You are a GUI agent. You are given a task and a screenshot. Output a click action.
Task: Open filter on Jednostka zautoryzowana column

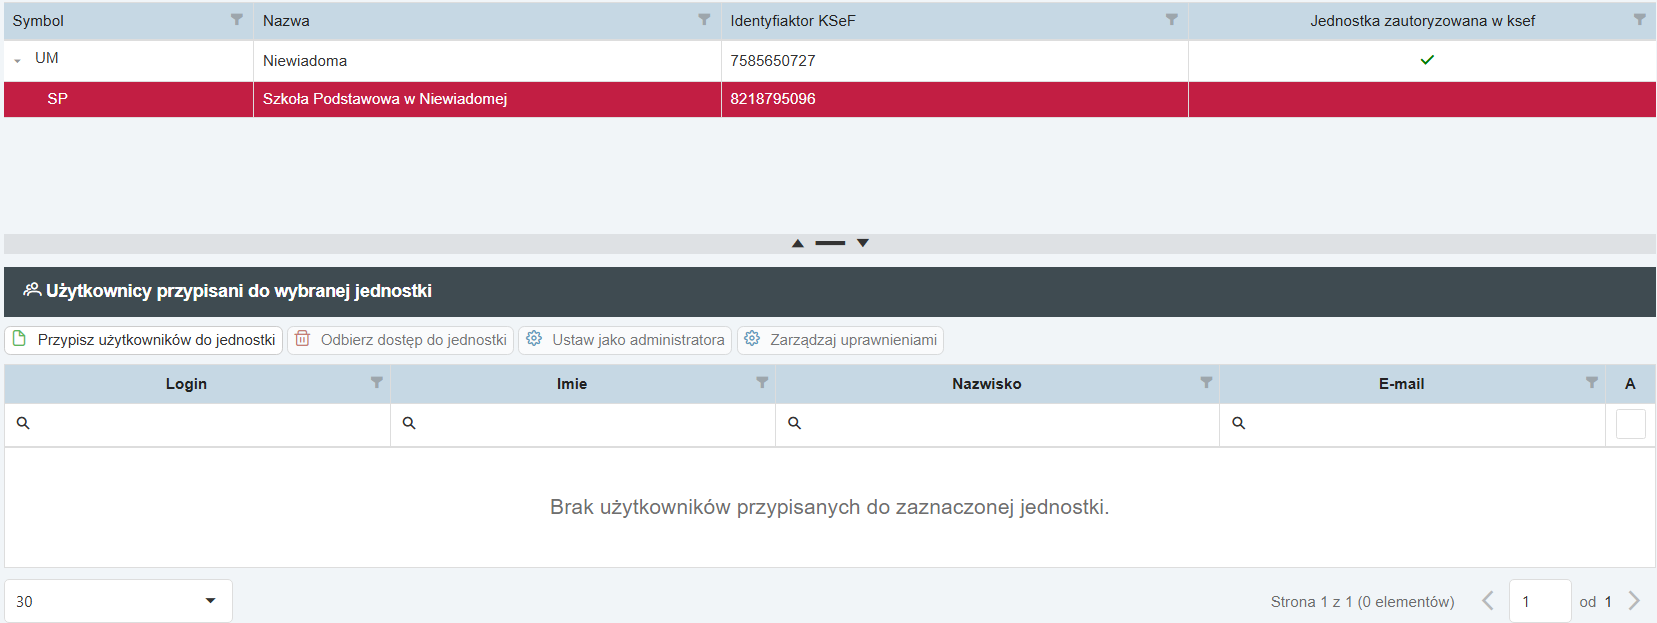1640,20
